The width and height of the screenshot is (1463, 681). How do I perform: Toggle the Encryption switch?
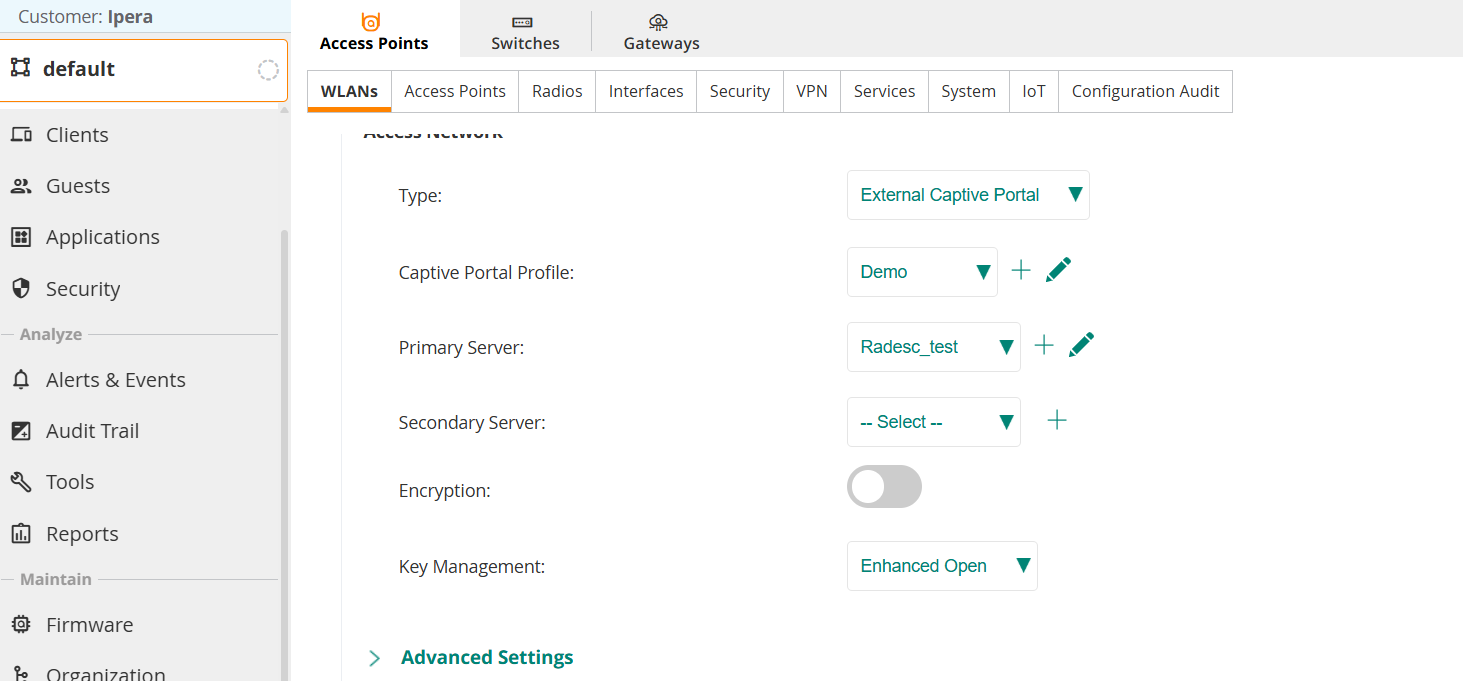click(x=884, y=487)
